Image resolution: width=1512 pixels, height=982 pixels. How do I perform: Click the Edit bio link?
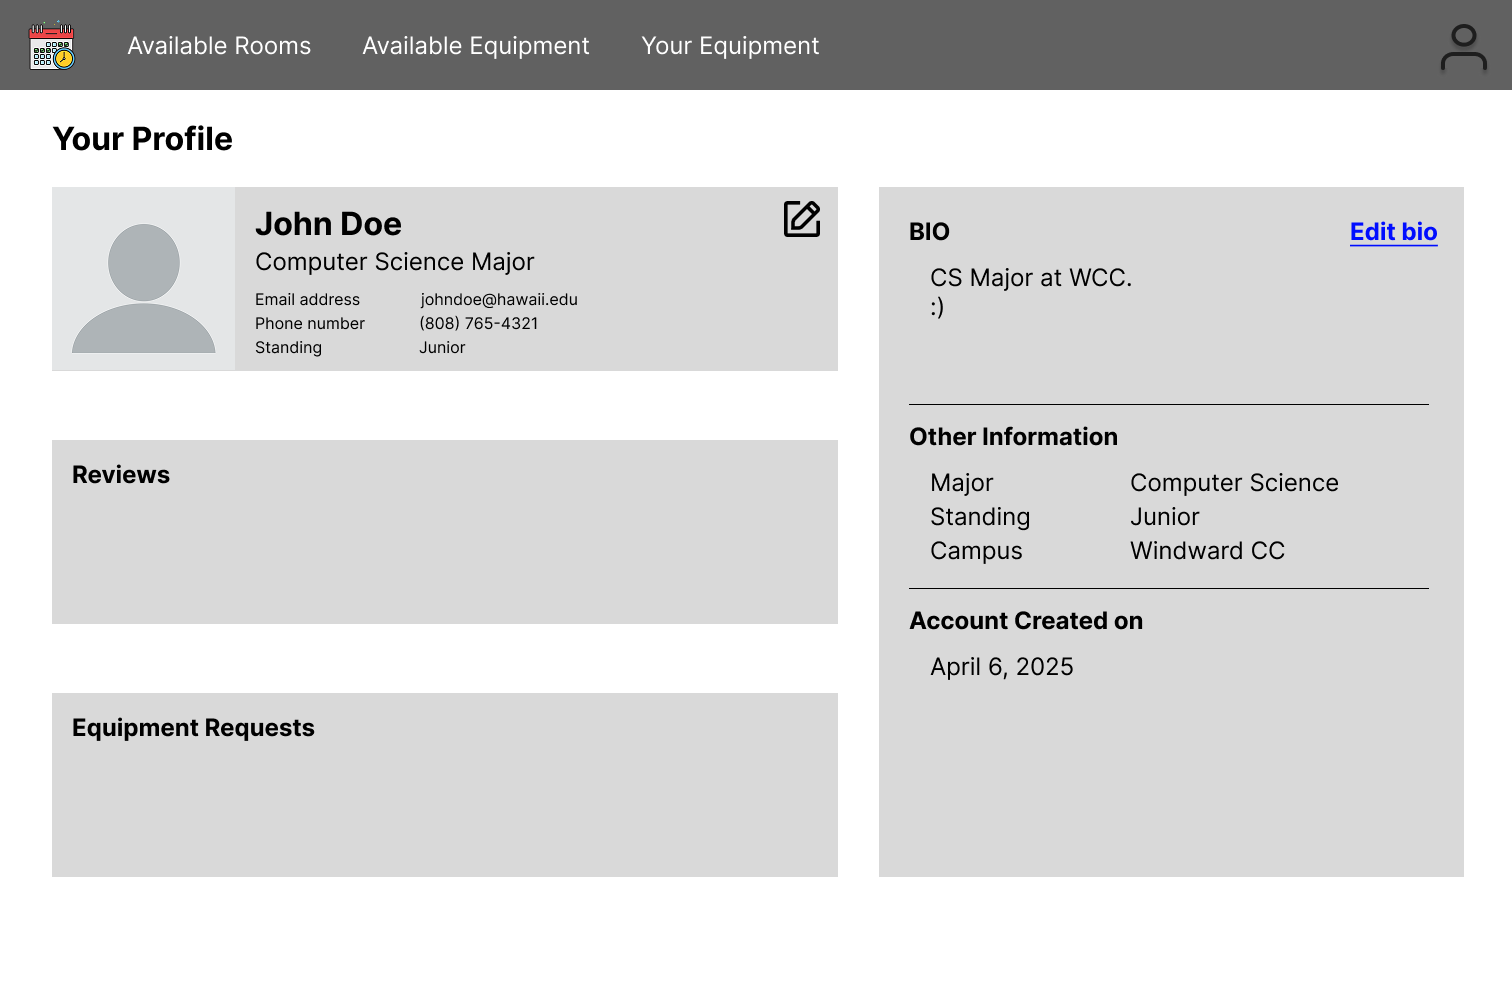coord(1392,232)
